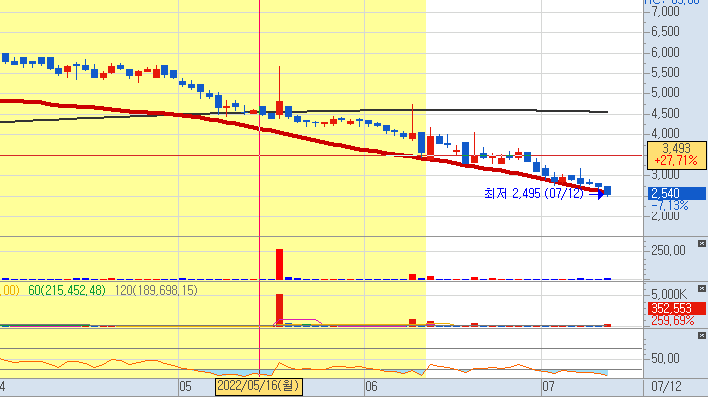
Task: Close the 5,000K volume panel
Action: coord(702,289)
